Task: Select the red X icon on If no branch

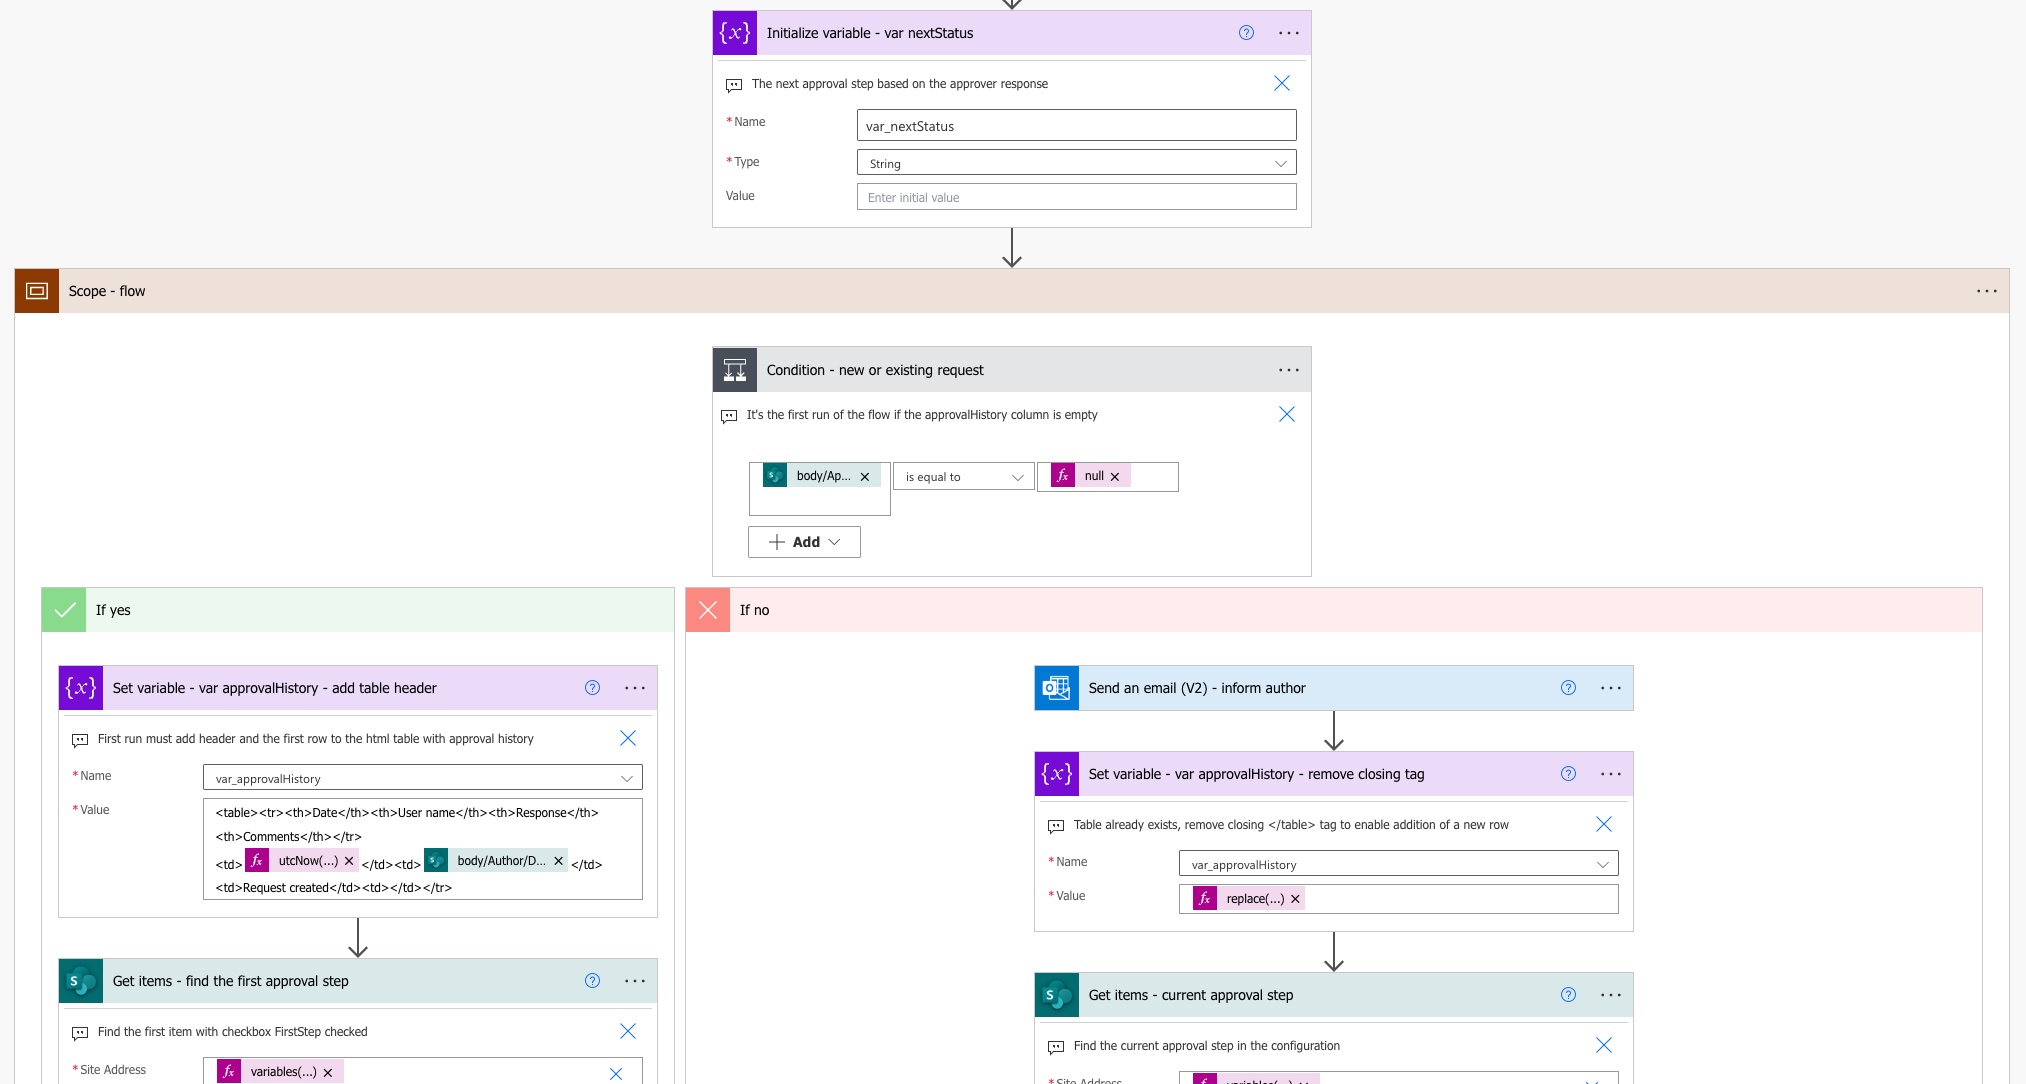Action: point(708,610)
